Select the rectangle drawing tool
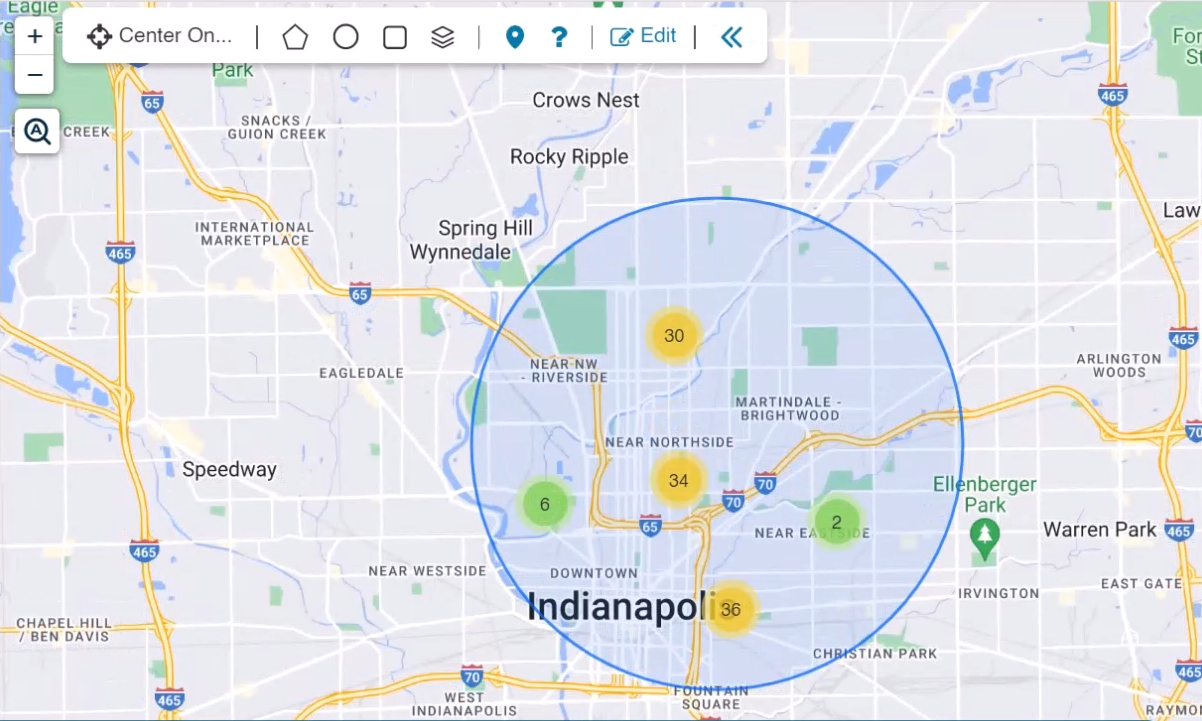The image size is (1202, 721). [x=395, y=37]
